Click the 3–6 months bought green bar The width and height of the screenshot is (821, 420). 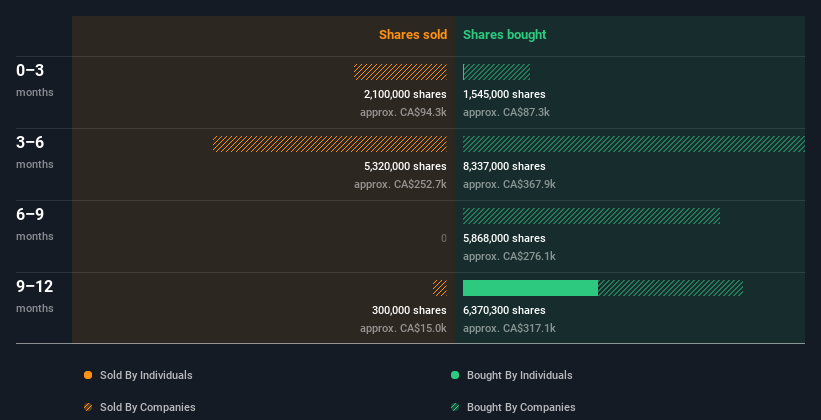click(634, 144)
